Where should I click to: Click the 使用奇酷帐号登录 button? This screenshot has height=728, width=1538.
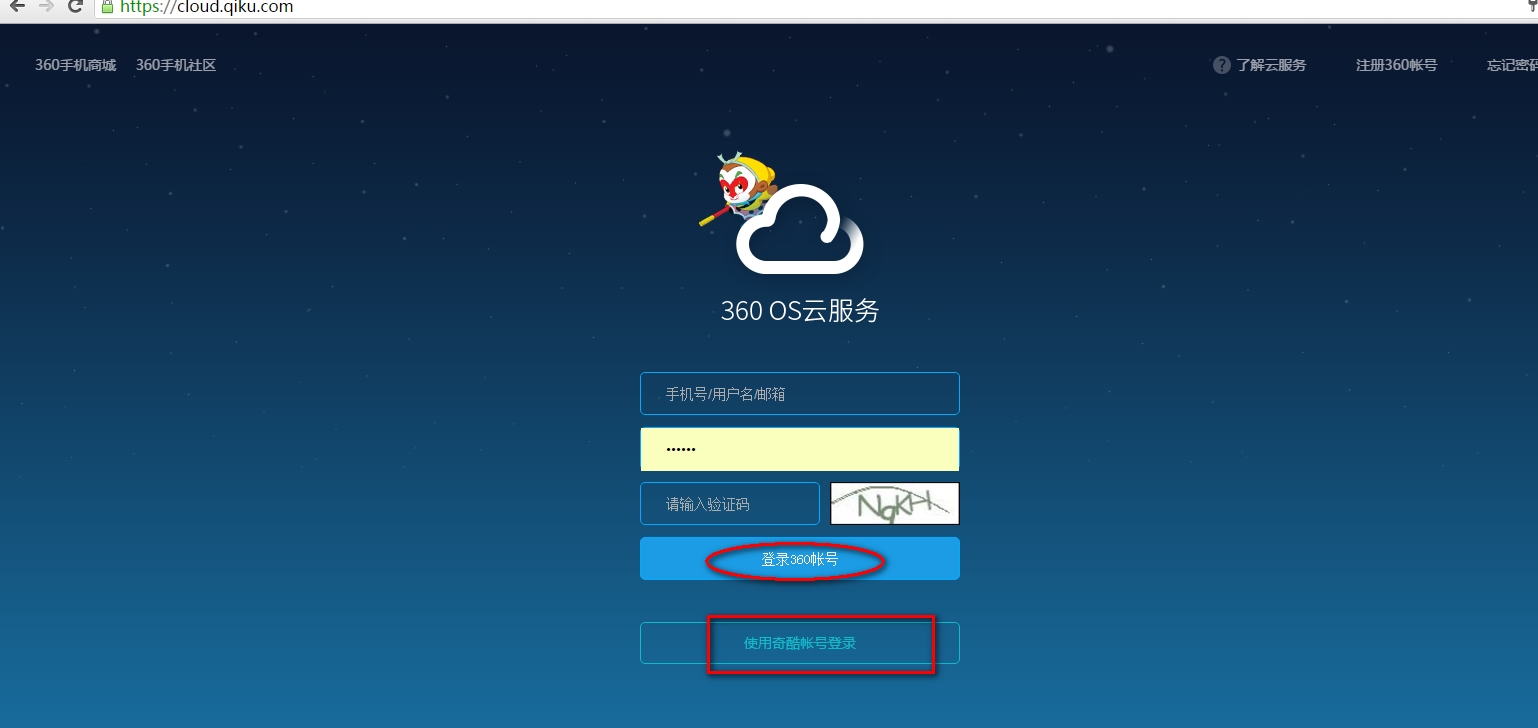(x=800, y=643)
